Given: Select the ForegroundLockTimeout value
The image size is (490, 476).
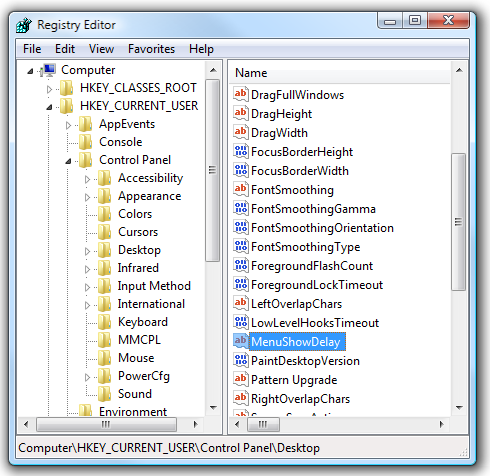Looking at the screenshot, I should click(x=317, y=285).
